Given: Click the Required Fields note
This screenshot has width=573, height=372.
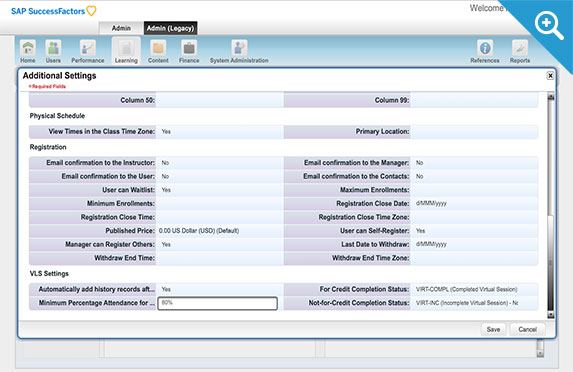Looking at the screenshot, I should point(47,87).
